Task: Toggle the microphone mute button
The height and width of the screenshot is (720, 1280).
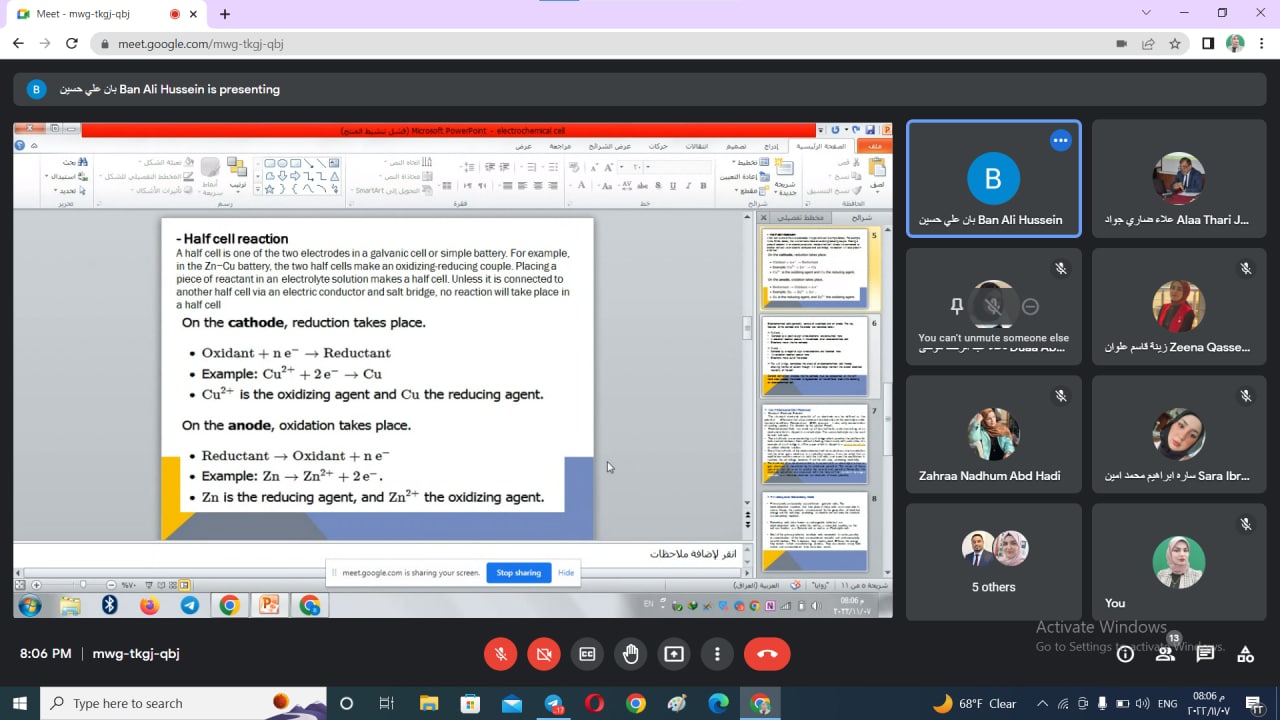Action: click(x=501, y=654)
